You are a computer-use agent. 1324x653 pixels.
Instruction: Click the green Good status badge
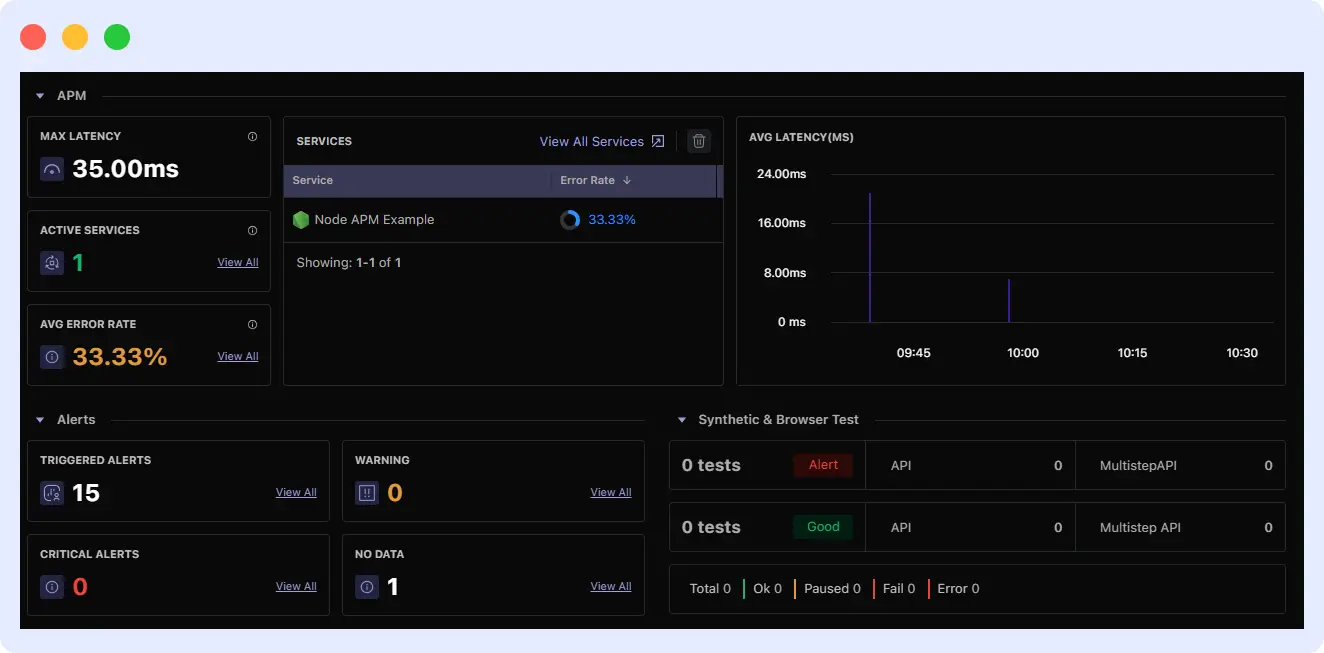point(823,527)
